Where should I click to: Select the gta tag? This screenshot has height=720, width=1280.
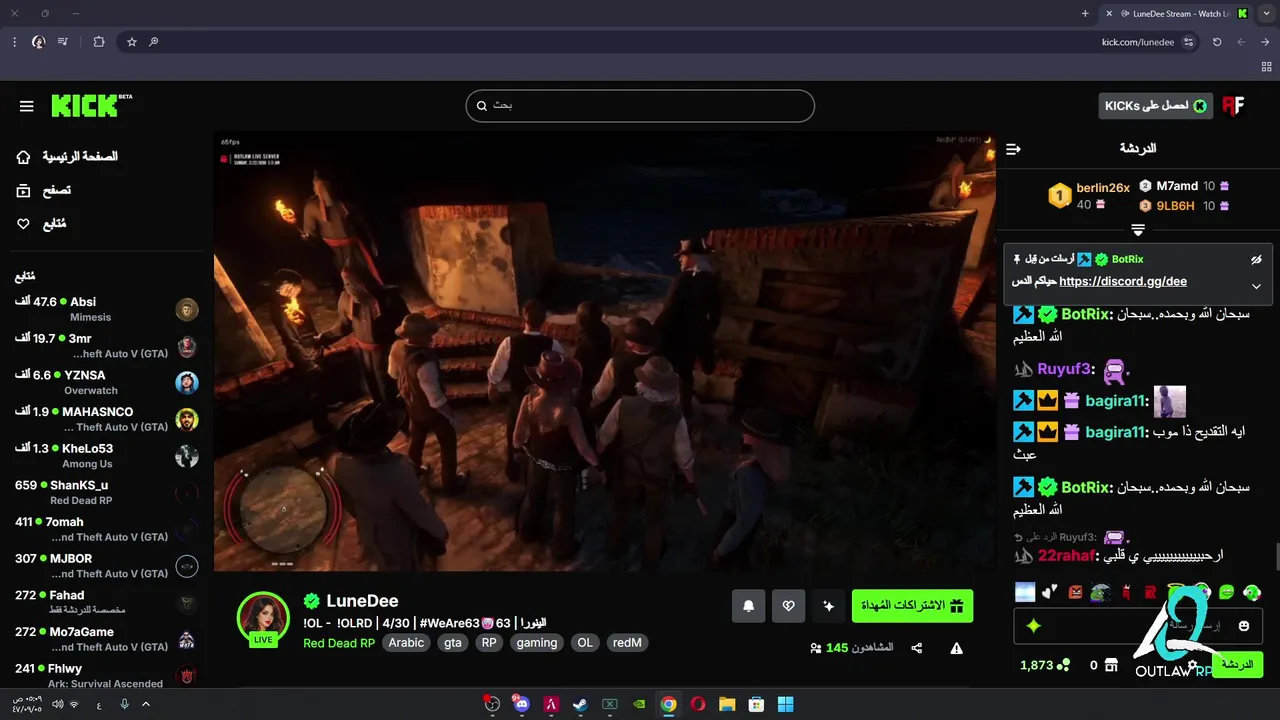coord(453,643)
